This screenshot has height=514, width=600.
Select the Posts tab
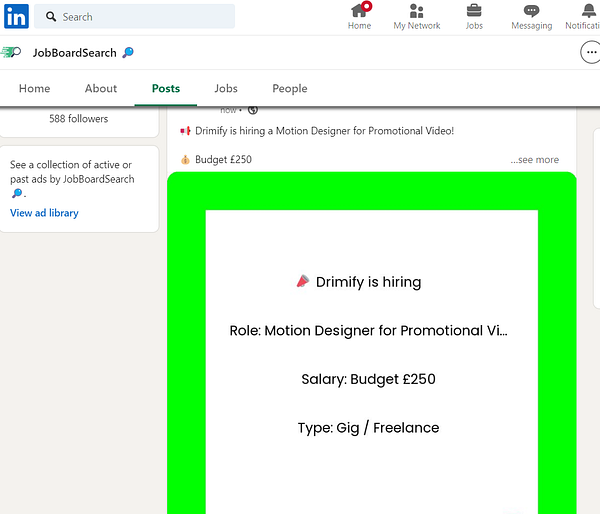[x=166, y=88]
